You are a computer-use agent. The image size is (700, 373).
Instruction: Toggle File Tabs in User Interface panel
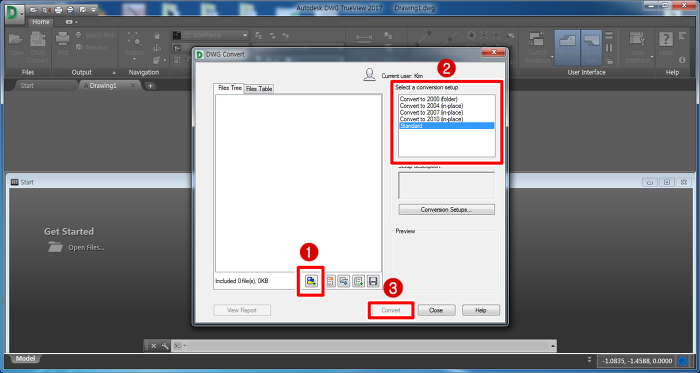(567, 48)
